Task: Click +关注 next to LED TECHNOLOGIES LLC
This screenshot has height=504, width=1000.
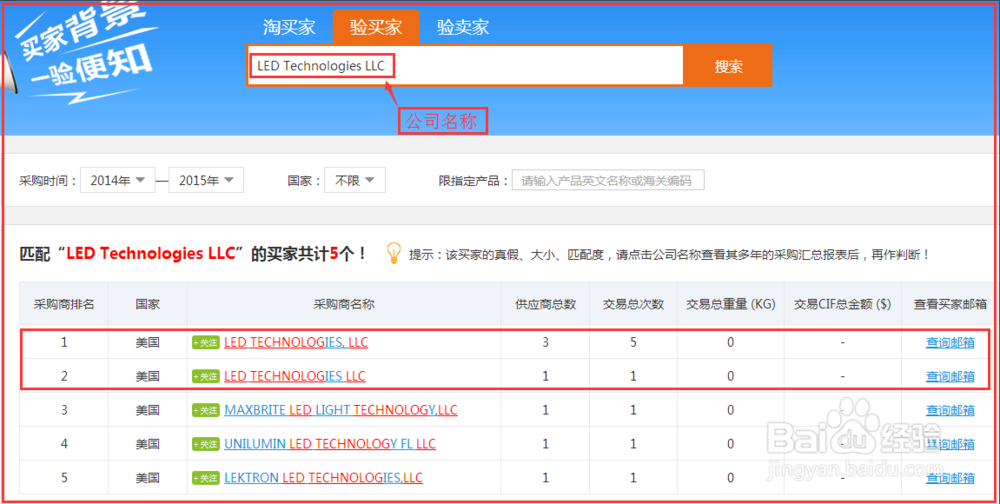Action: pos(206,376)
